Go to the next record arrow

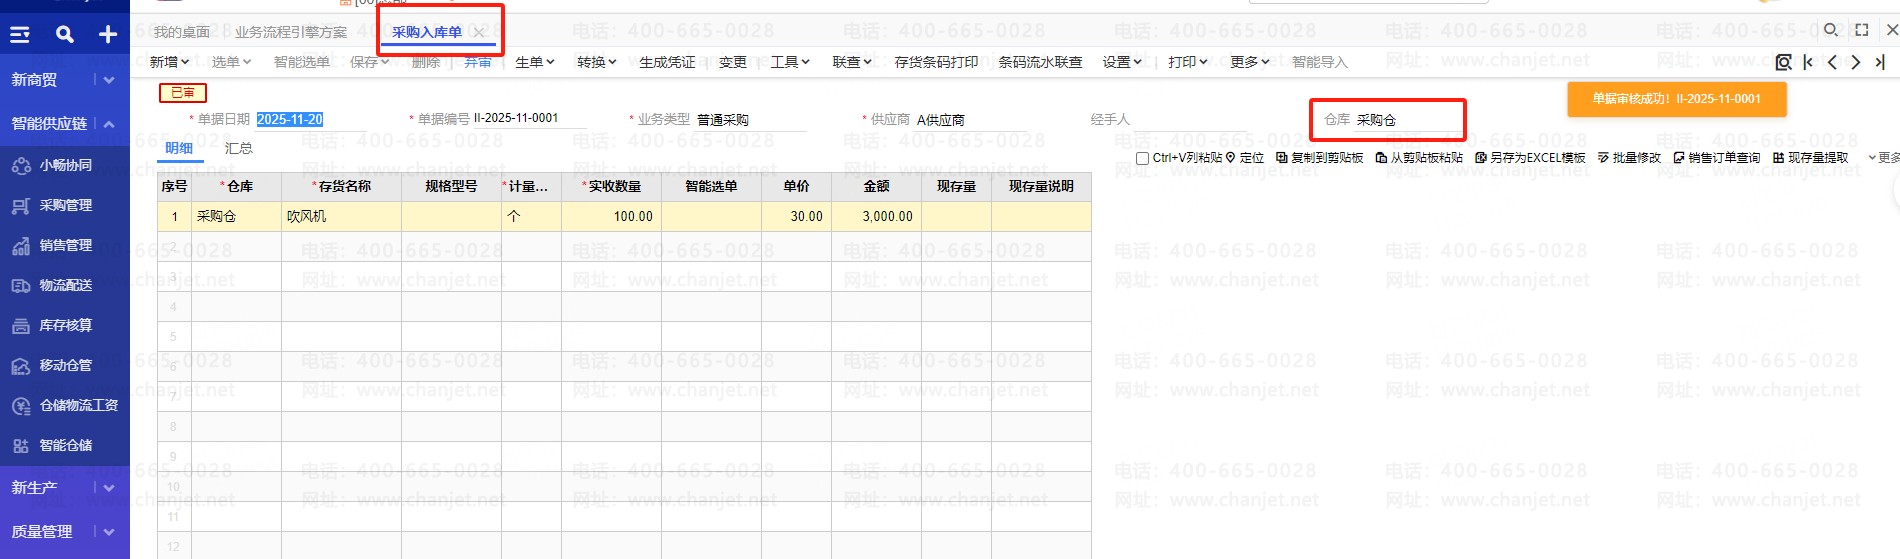coord(1856,62)
